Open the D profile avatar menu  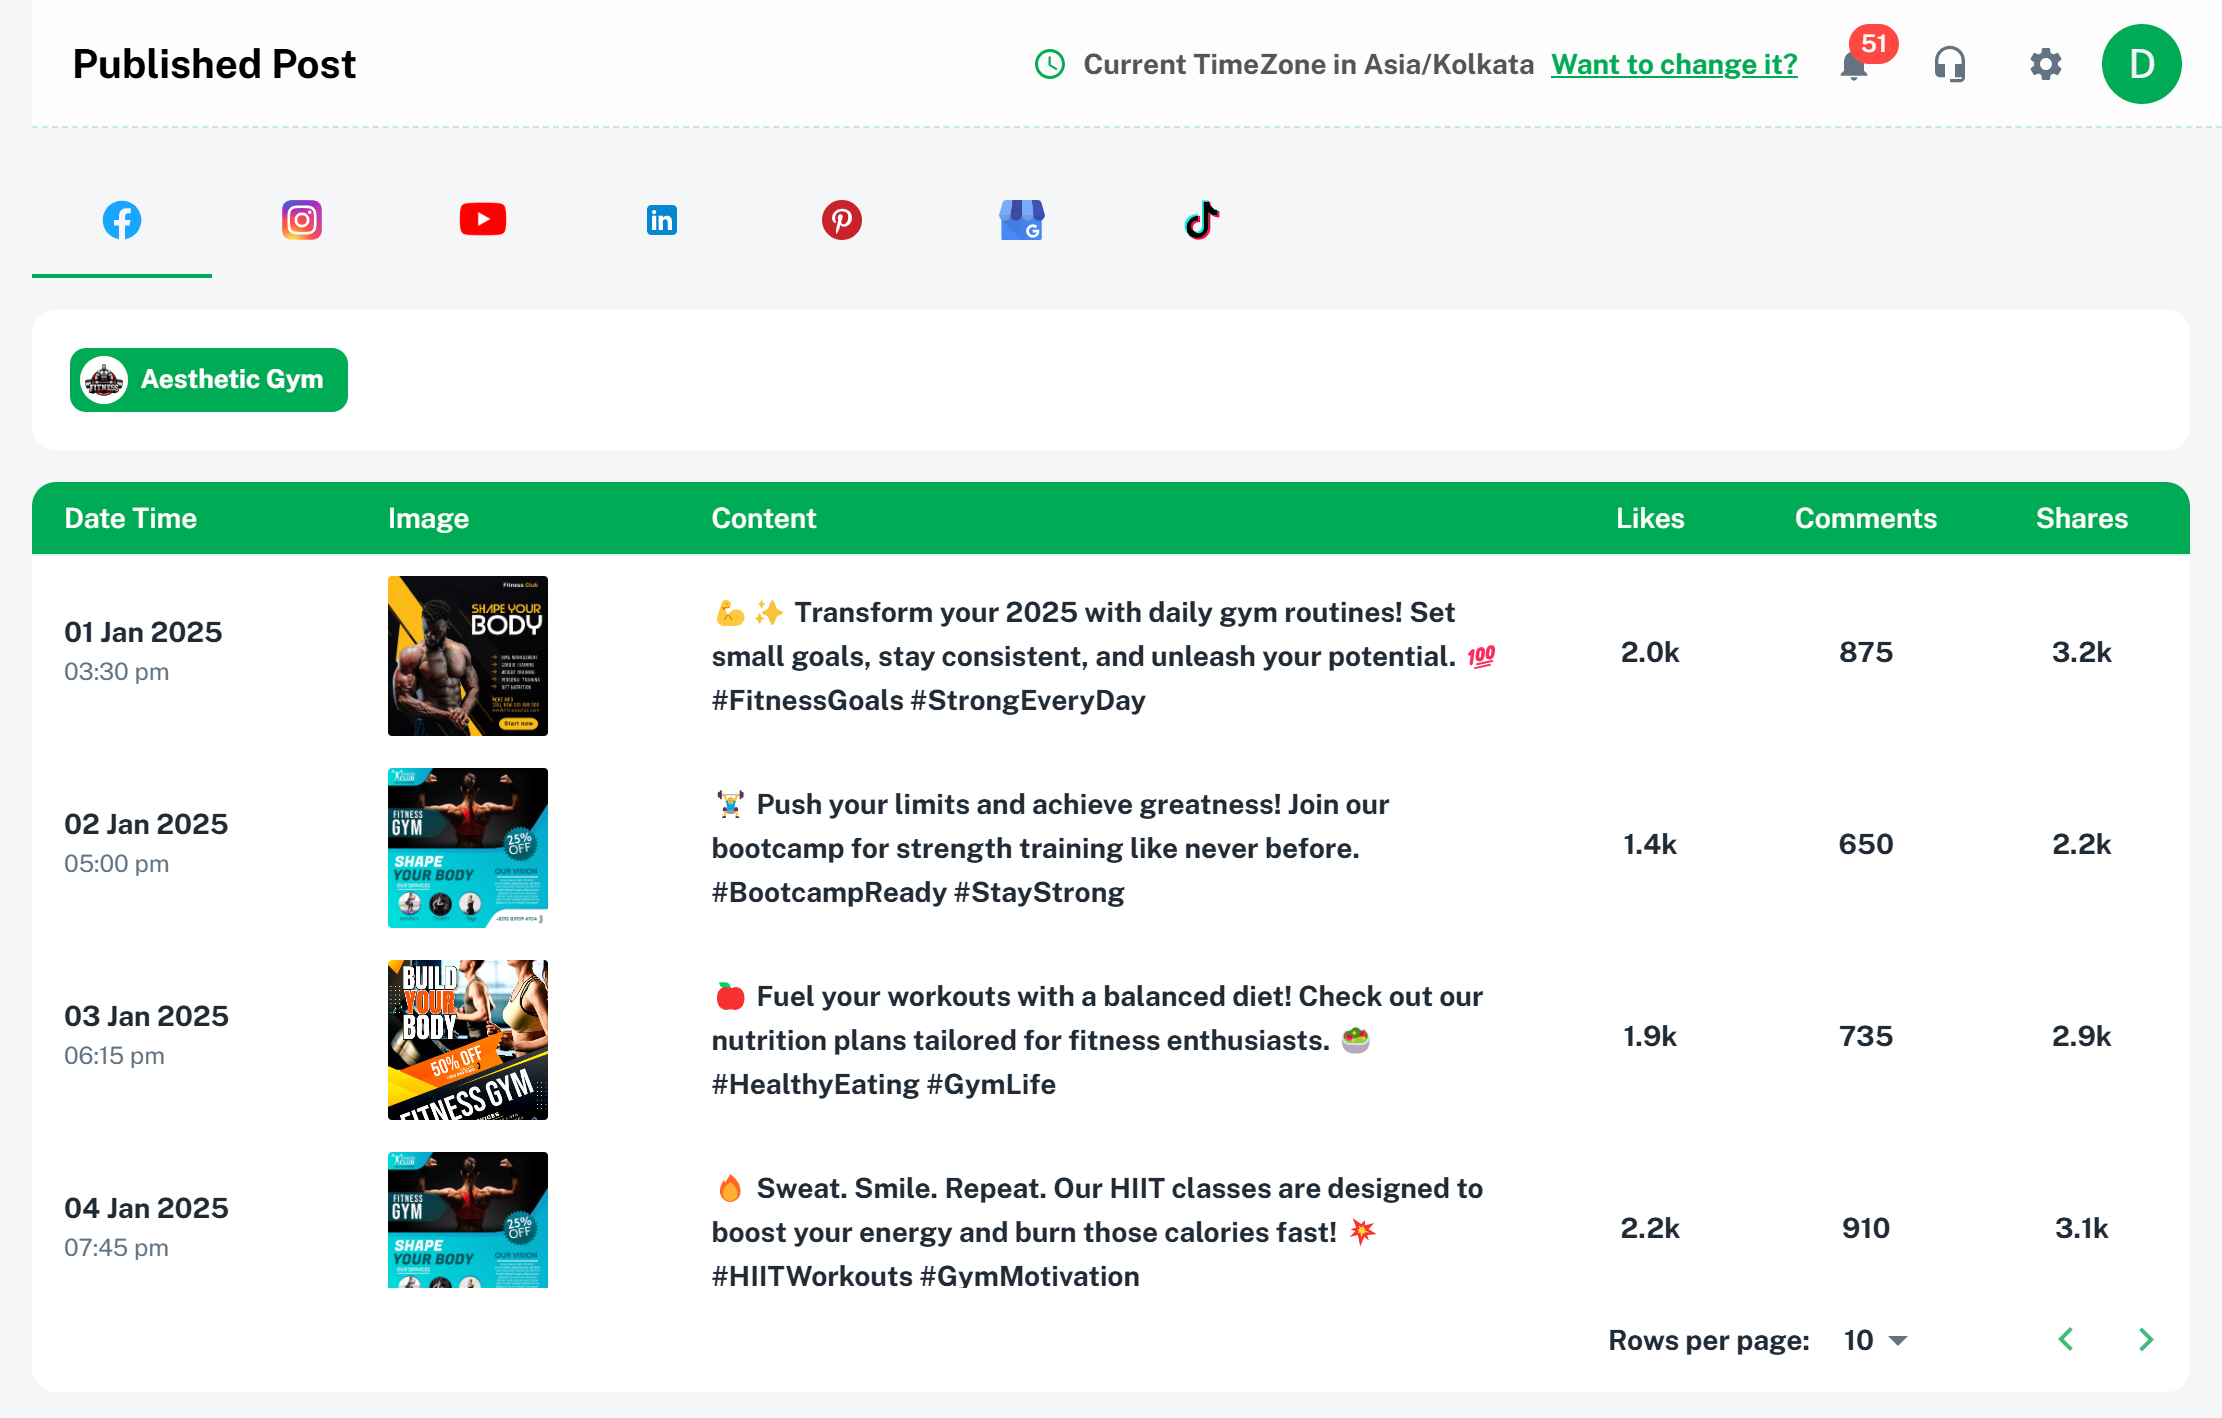click(2142, 65)
